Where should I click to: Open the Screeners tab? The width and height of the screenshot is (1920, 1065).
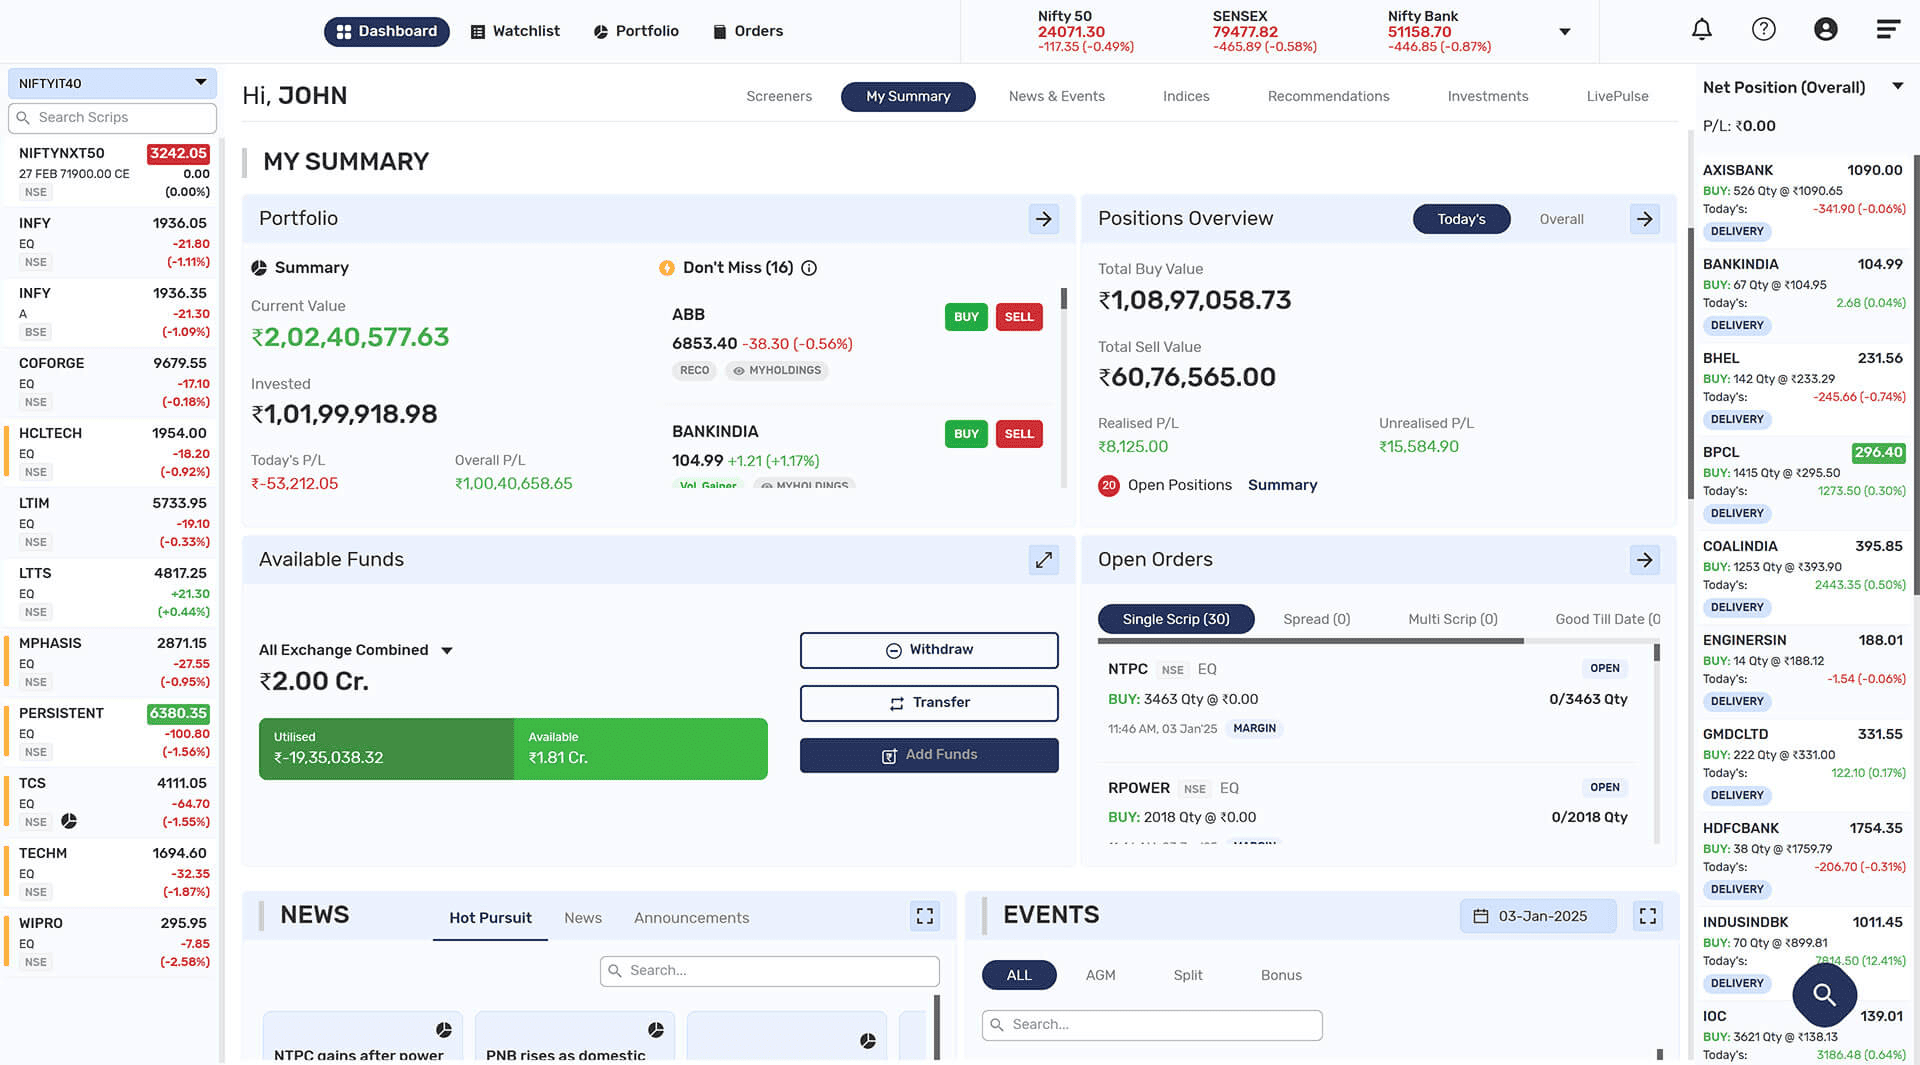tap(778, 96)
